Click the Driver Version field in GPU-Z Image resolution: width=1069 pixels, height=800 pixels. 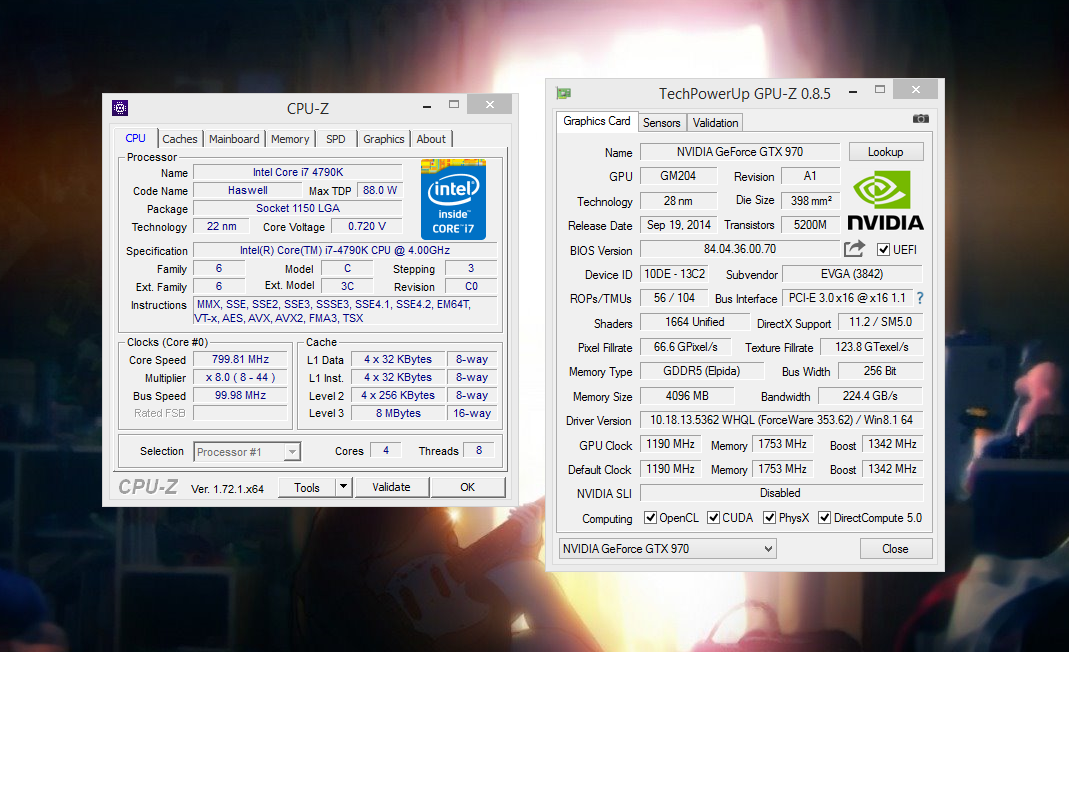pos(781,420)
